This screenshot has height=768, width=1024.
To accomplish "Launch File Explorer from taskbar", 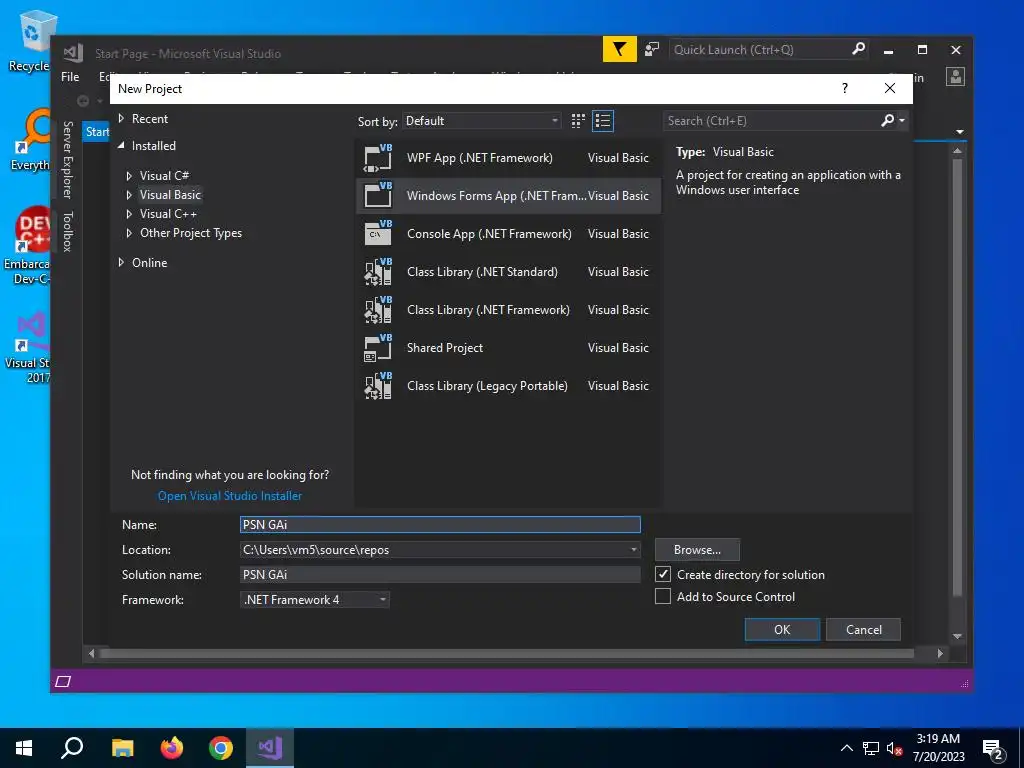I will (122, 748).
